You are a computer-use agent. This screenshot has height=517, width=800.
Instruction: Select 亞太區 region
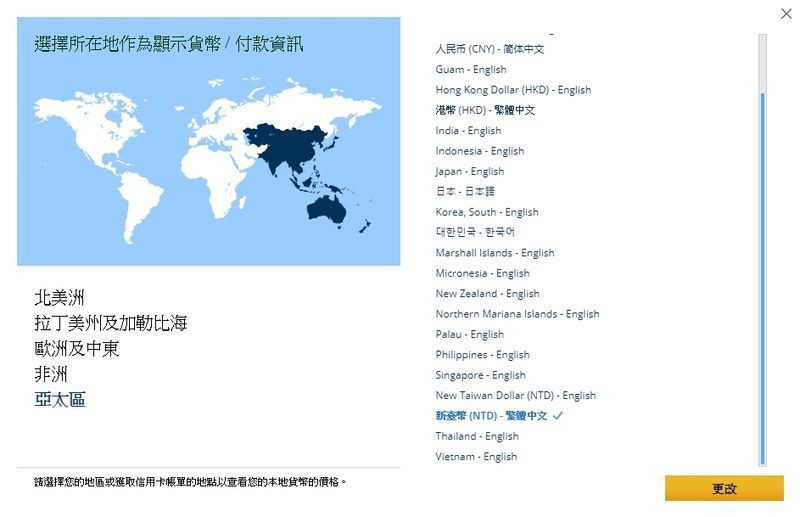60,400
